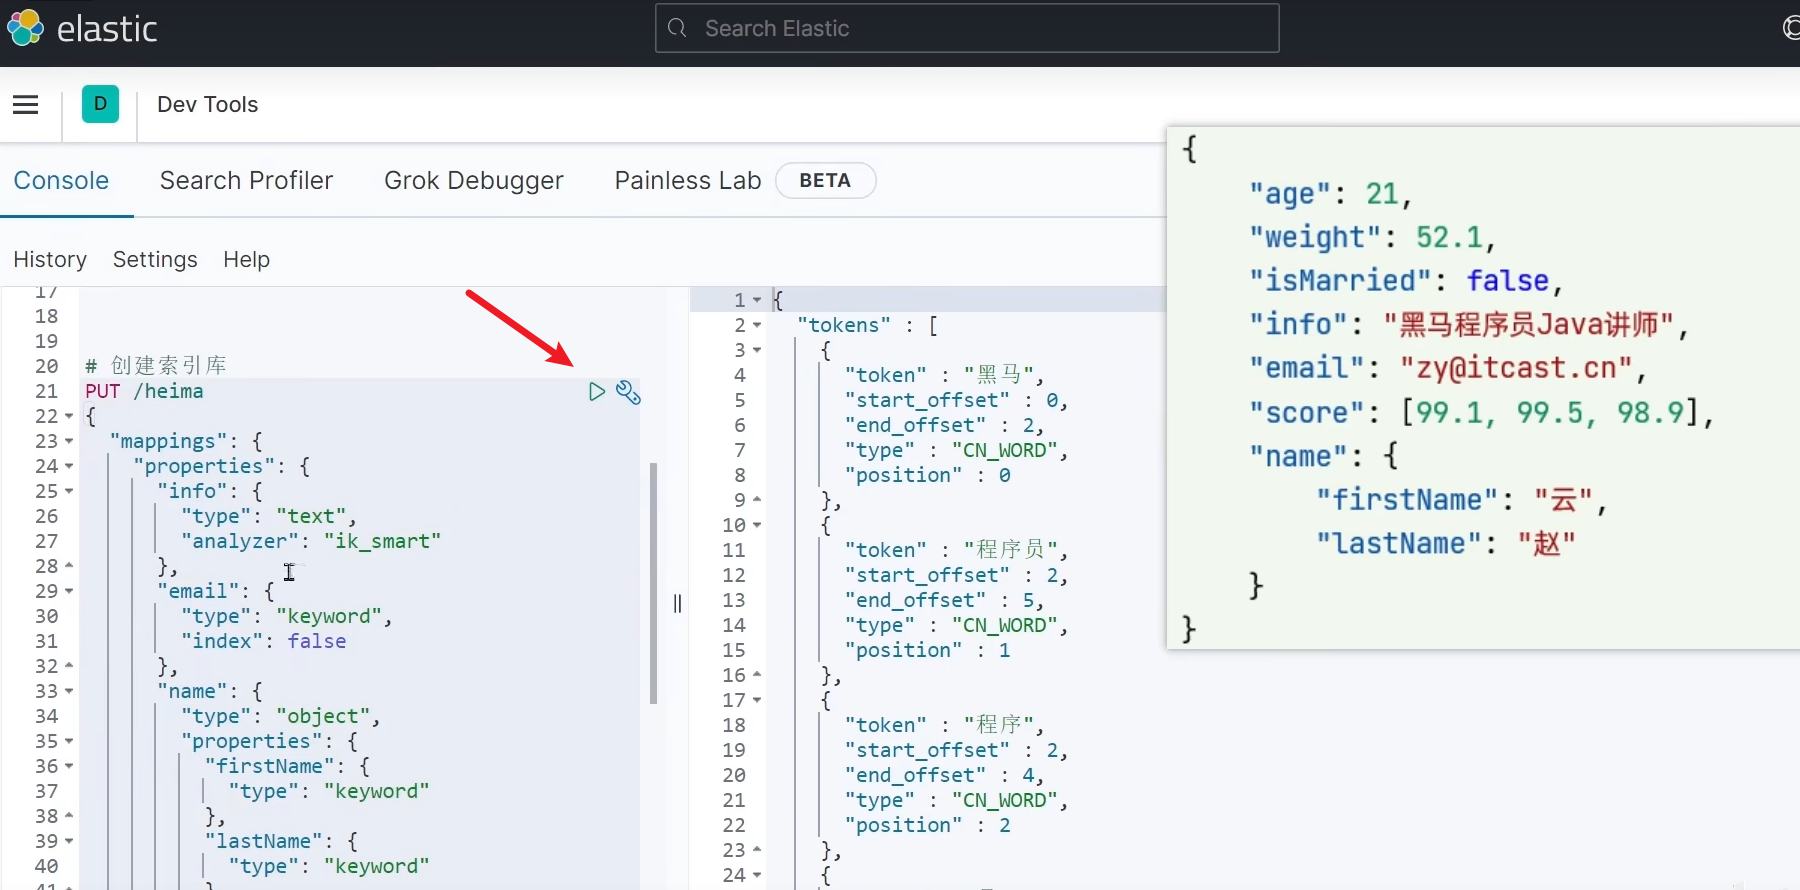Open the hamburger navigation menu
Image resolution: width=1800 pixels, height=890 pixels.
(x=26, y=104)
